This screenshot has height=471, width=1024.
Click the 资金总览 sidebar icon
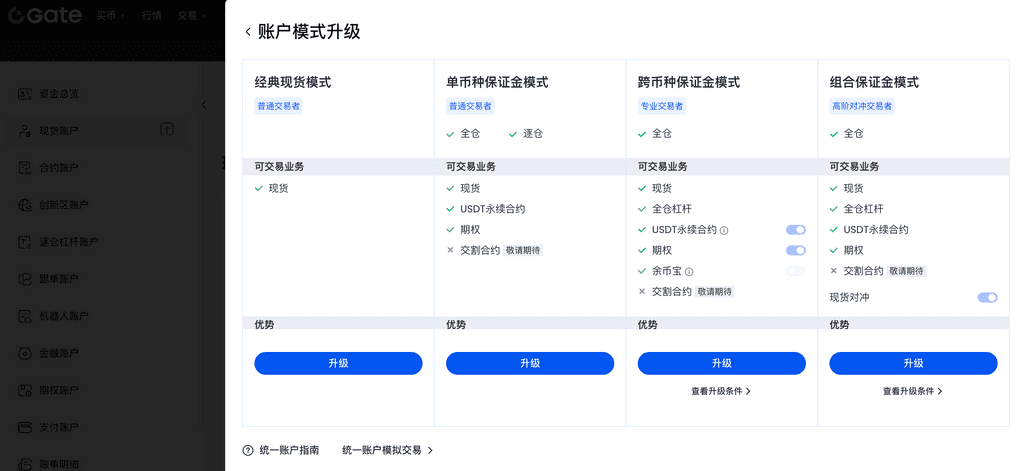point(26,94)
